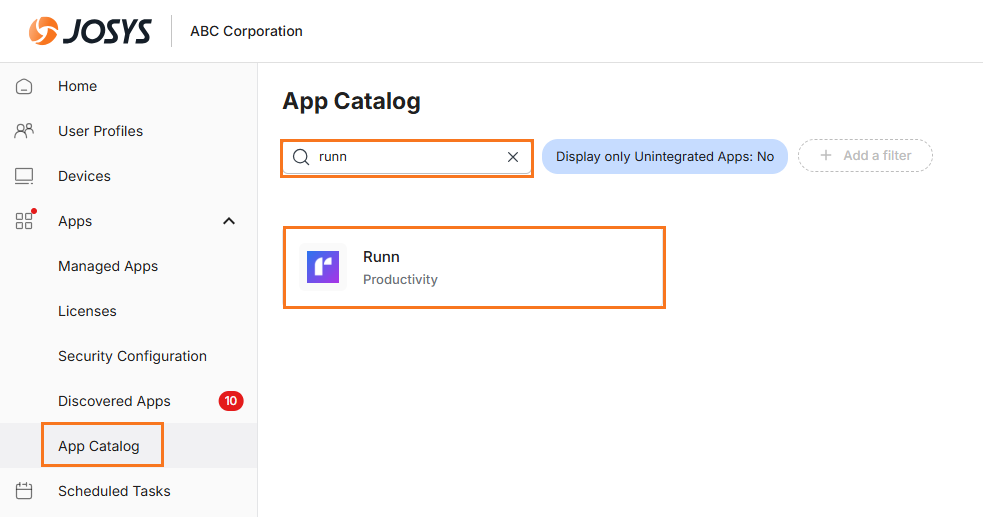The width and height of the screenshot is (983, 517).
Task: Clear the search text with X icon
Action: (513, 157)
